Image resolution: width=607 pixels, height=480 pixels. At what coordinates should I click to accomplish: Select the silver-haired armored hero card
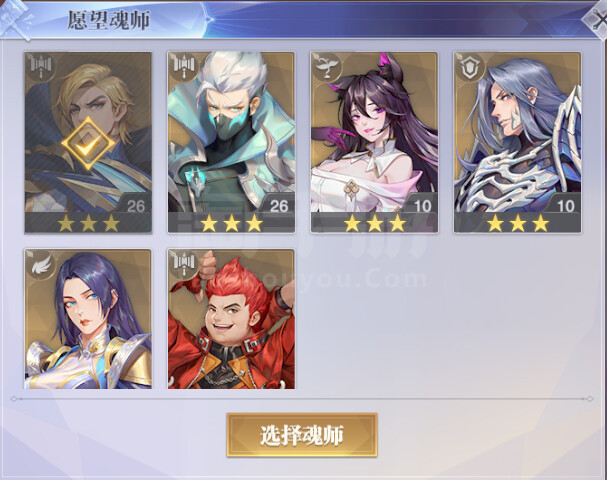pyautogui.click(x=517, y=142)
